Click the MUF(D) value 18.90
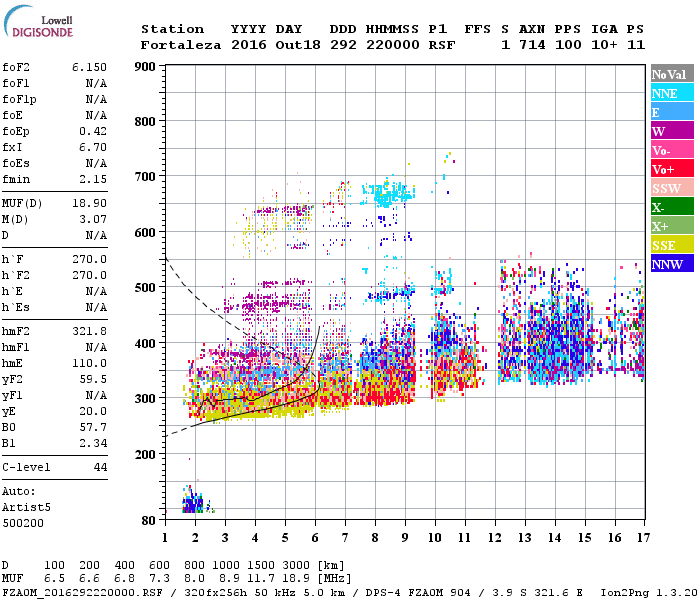 click(89, 204)
